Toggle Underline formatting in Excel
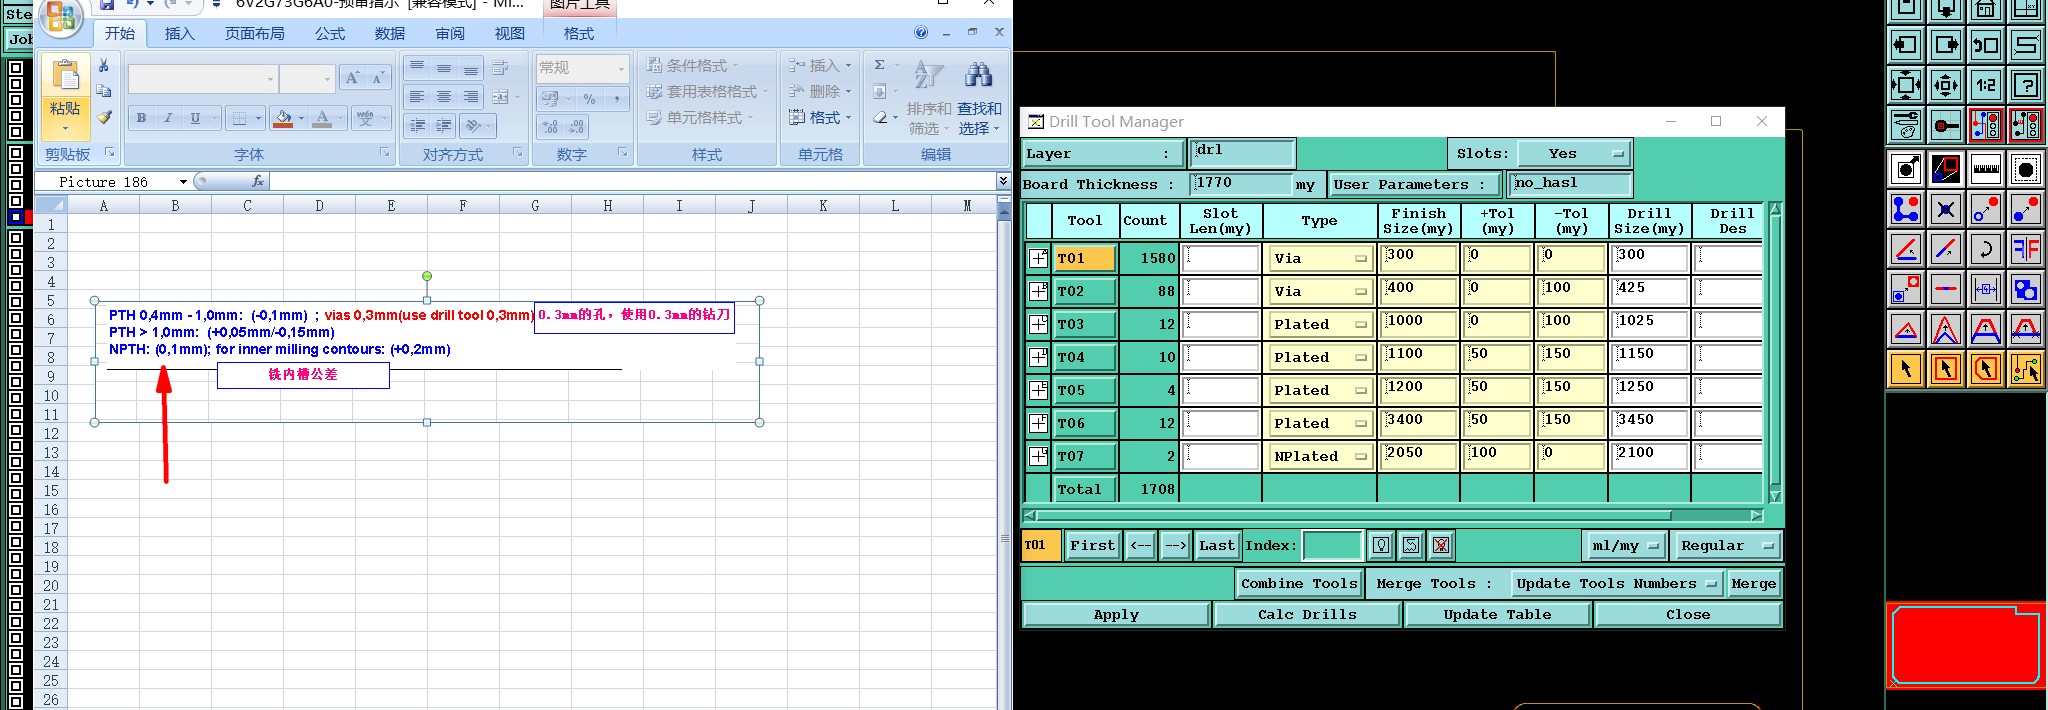Screen dimensions: 2048x710 point(195,118)
